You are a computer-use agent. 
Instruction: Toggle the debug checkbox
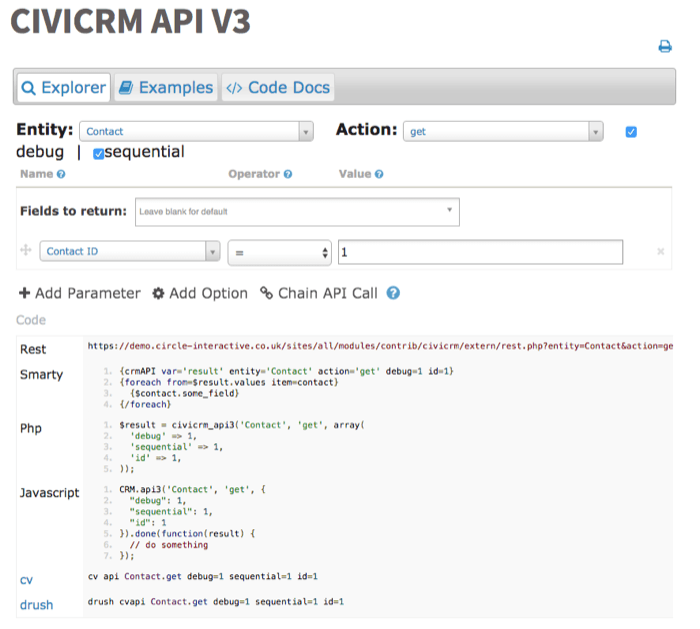[x=631, y=132]
